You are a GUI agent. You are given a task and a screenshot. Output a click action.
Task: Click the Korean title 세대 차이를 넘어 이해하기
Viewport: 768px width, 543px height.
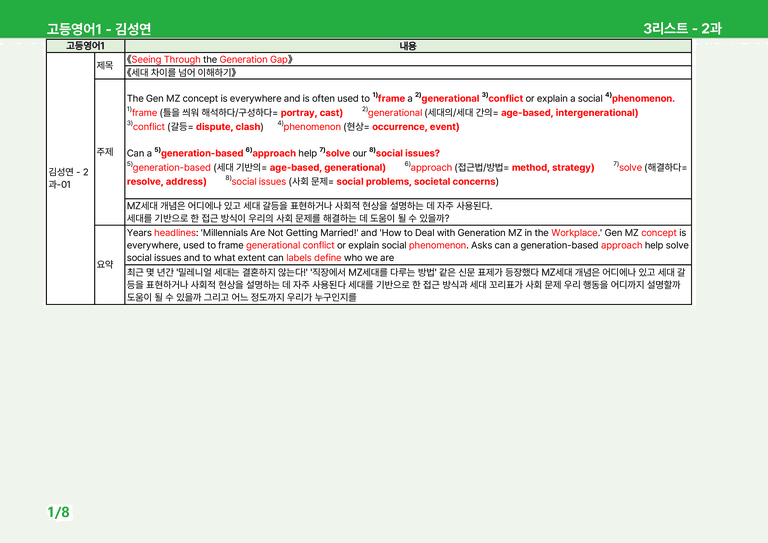[x=182, y=72]
